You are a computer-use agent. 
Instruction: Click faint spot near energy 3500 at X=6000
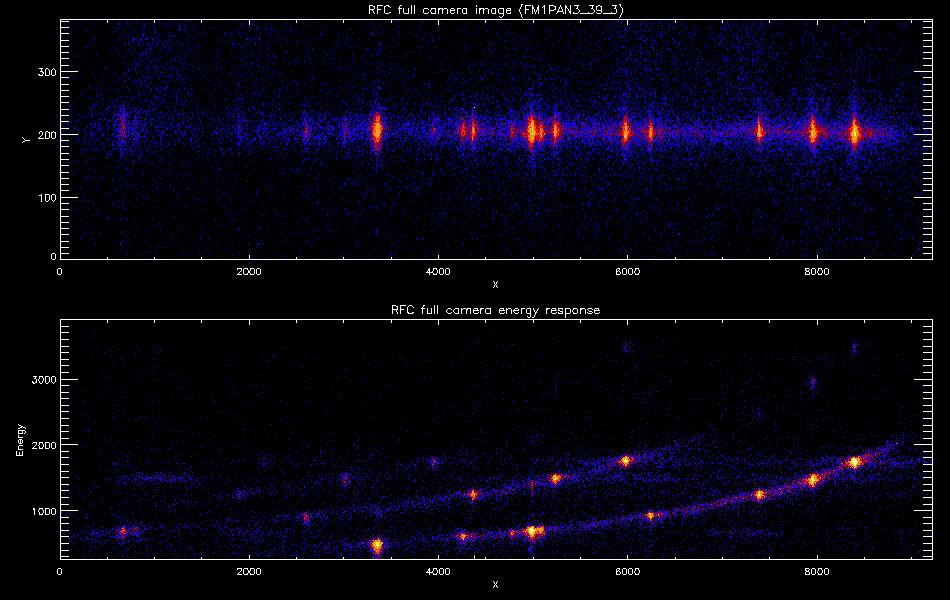click(627, 348)
